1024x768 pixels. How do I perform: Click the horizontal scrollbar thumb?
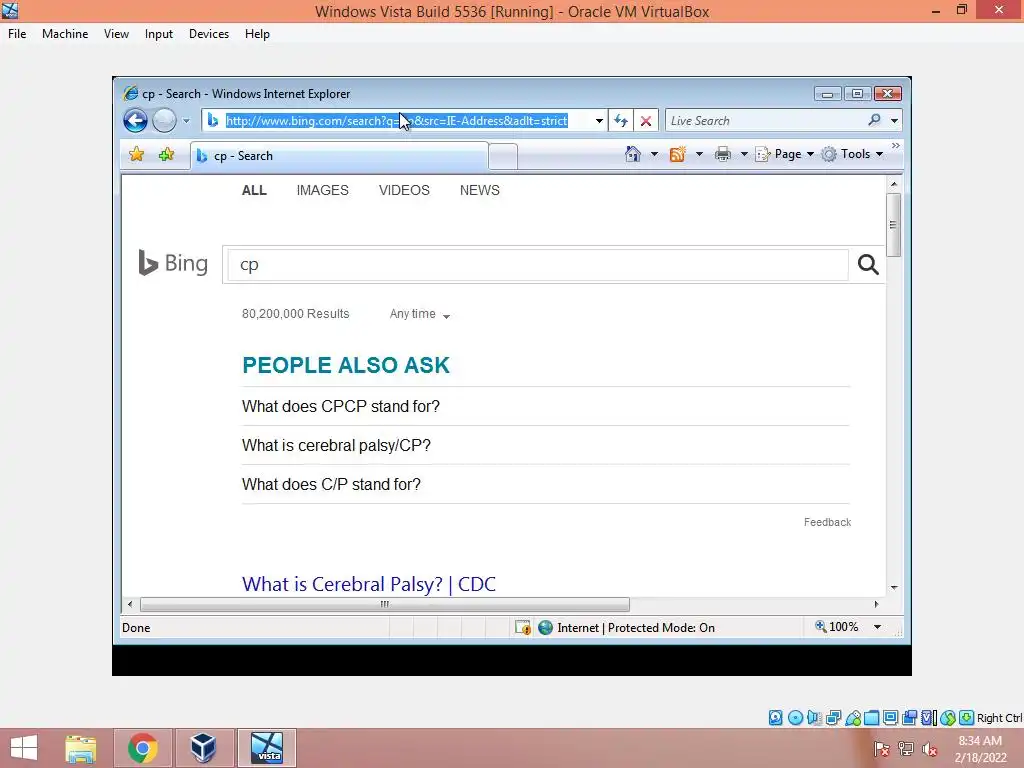[385, 604]
